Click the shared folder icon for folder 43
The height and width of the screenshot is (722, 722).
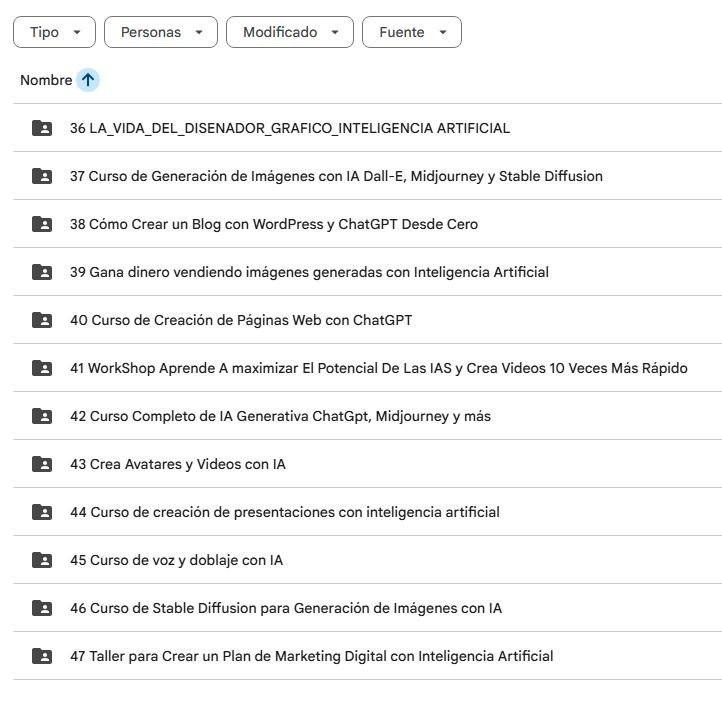point(42,464)
